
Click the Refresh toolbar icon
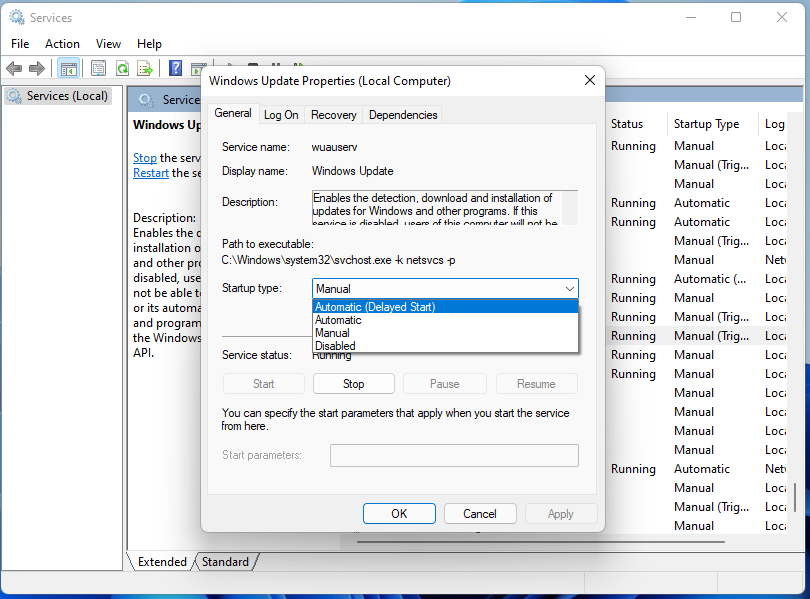(122, 68)
